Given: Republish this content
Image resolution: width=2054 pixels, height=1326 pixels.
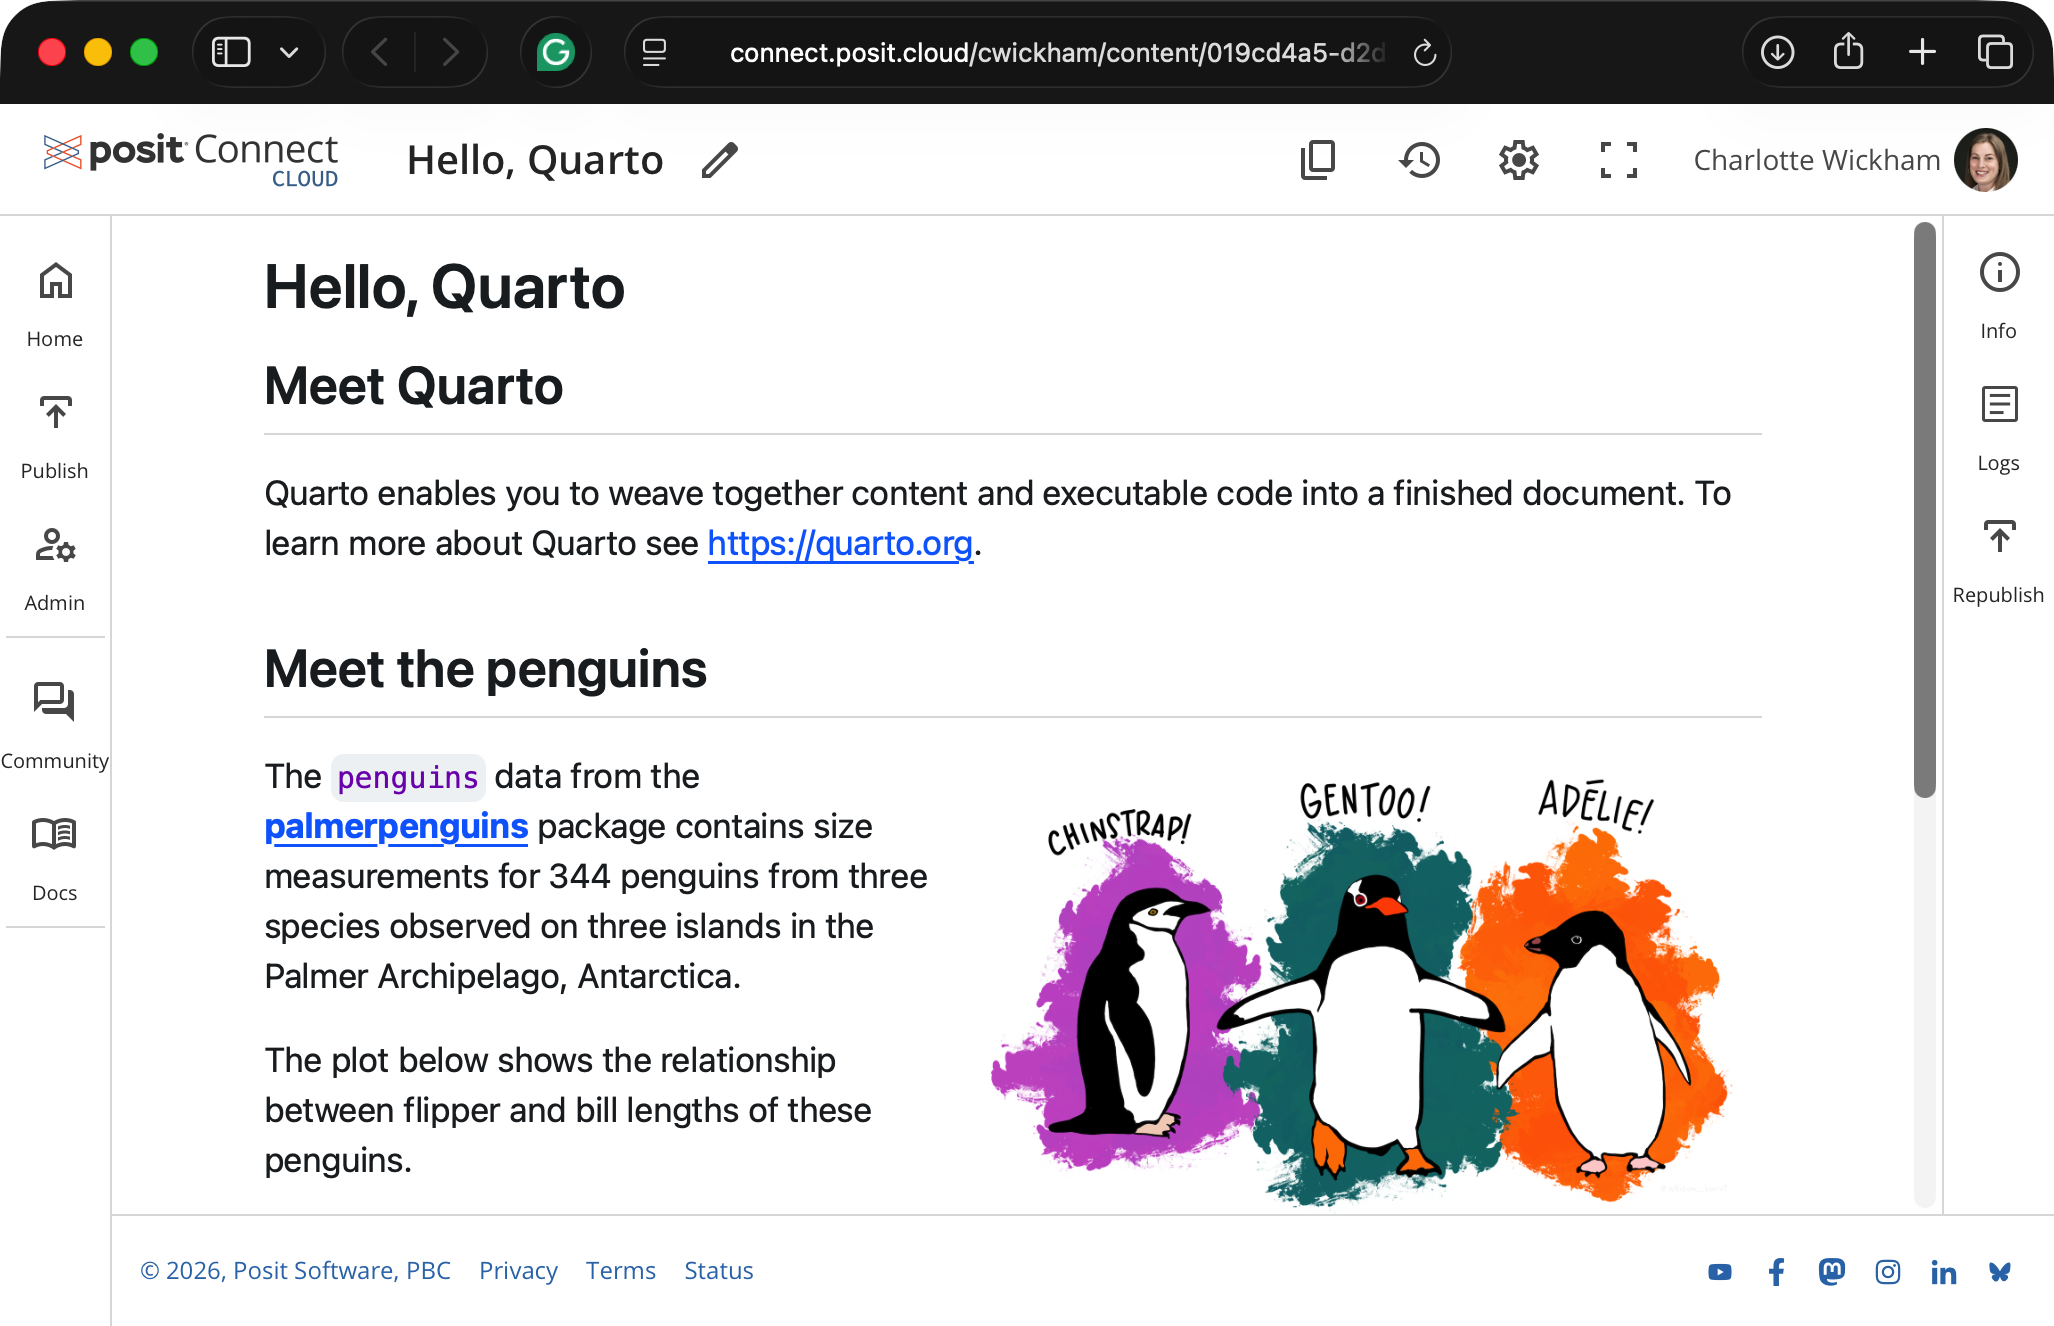Looking at the screenshot, I should click(x=1998, y=560).
